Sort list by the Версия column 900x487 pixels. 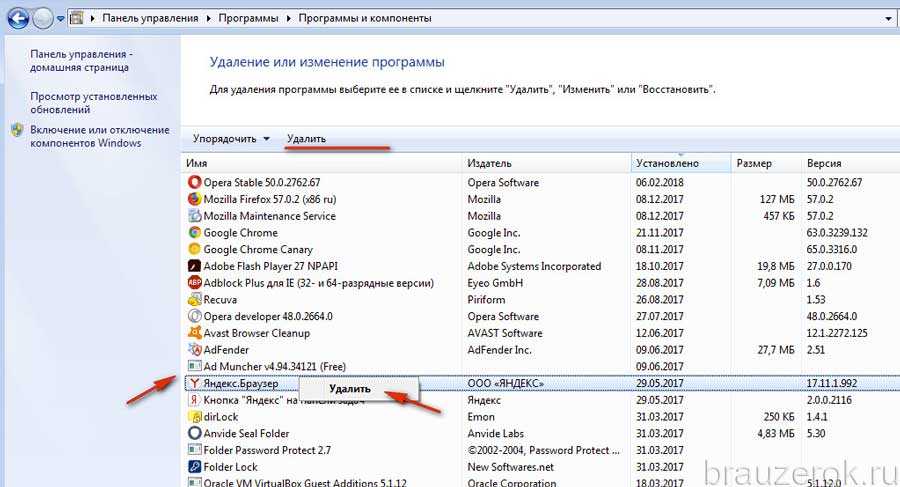pos(851,163)
